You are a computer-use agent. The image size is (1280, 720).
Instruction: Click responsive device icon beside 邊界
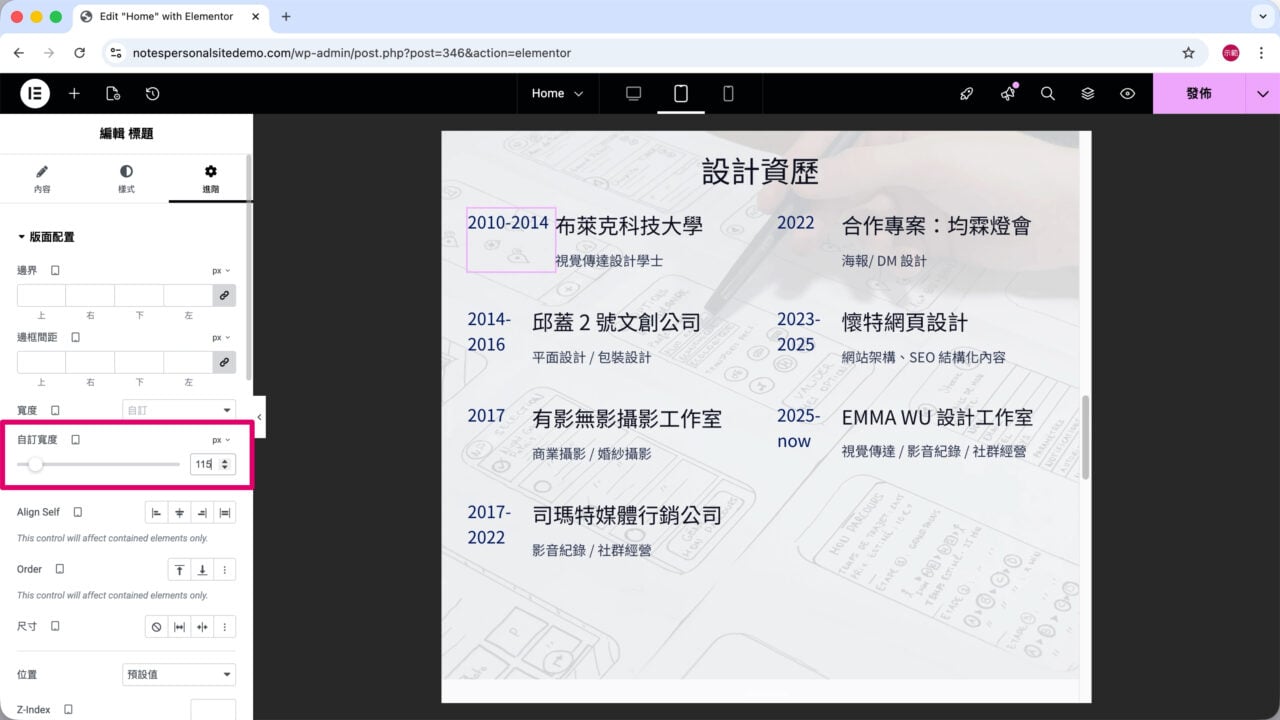[x=55, y=270]
